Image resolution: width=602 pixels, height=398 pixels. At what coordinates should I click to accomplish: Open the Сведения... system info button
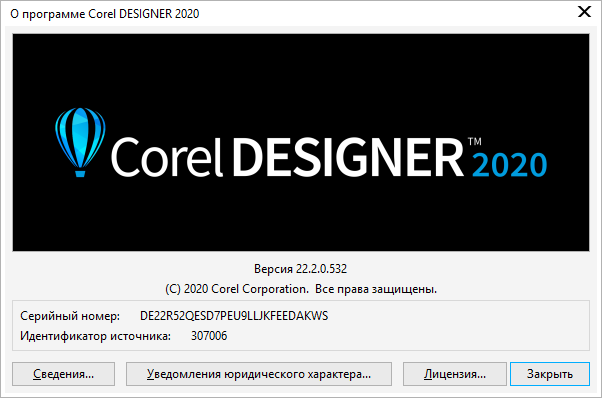pyautogui.click(x=63, y=374)
